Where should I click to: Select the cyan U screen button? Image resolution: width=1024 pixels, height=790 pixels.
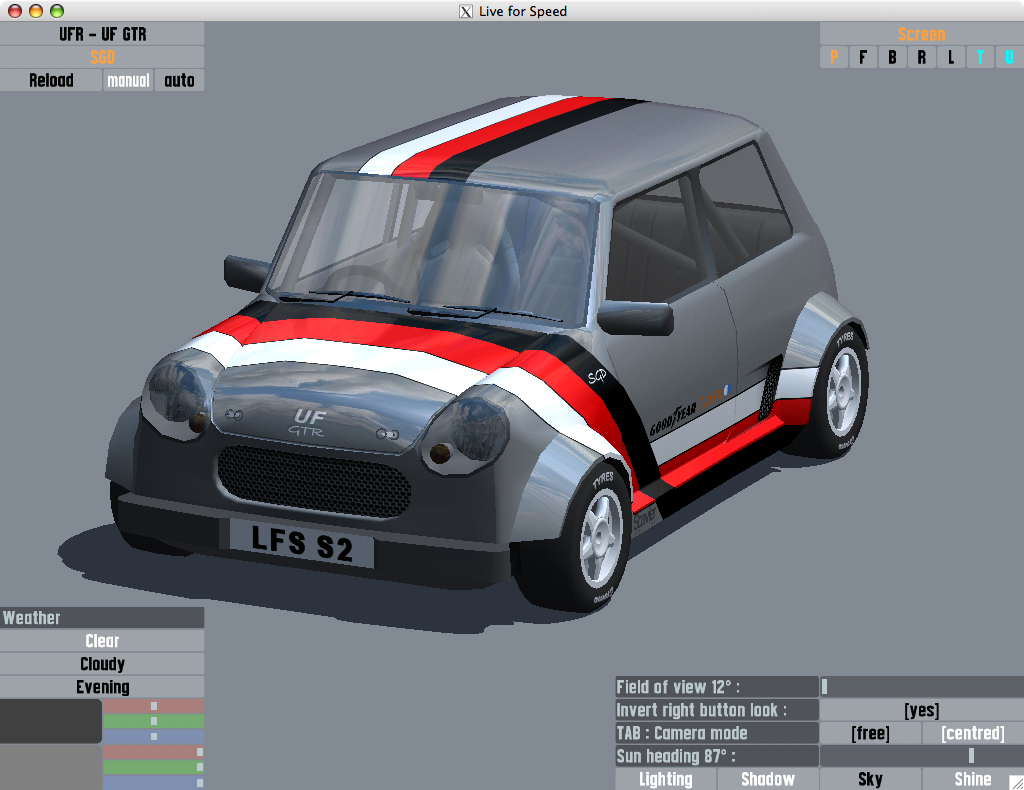(x=1010, y=57)
